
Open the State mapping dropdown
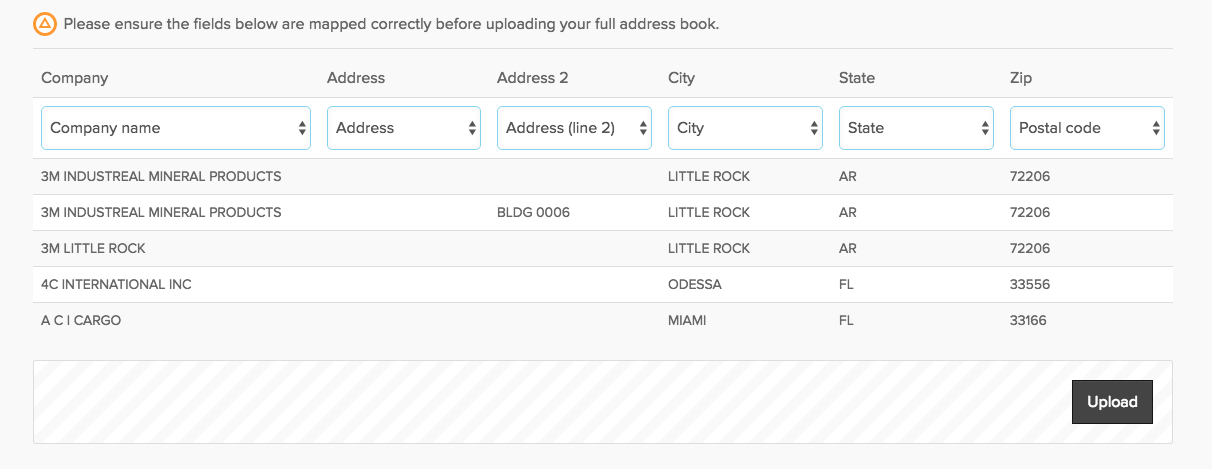coord(916,128)
